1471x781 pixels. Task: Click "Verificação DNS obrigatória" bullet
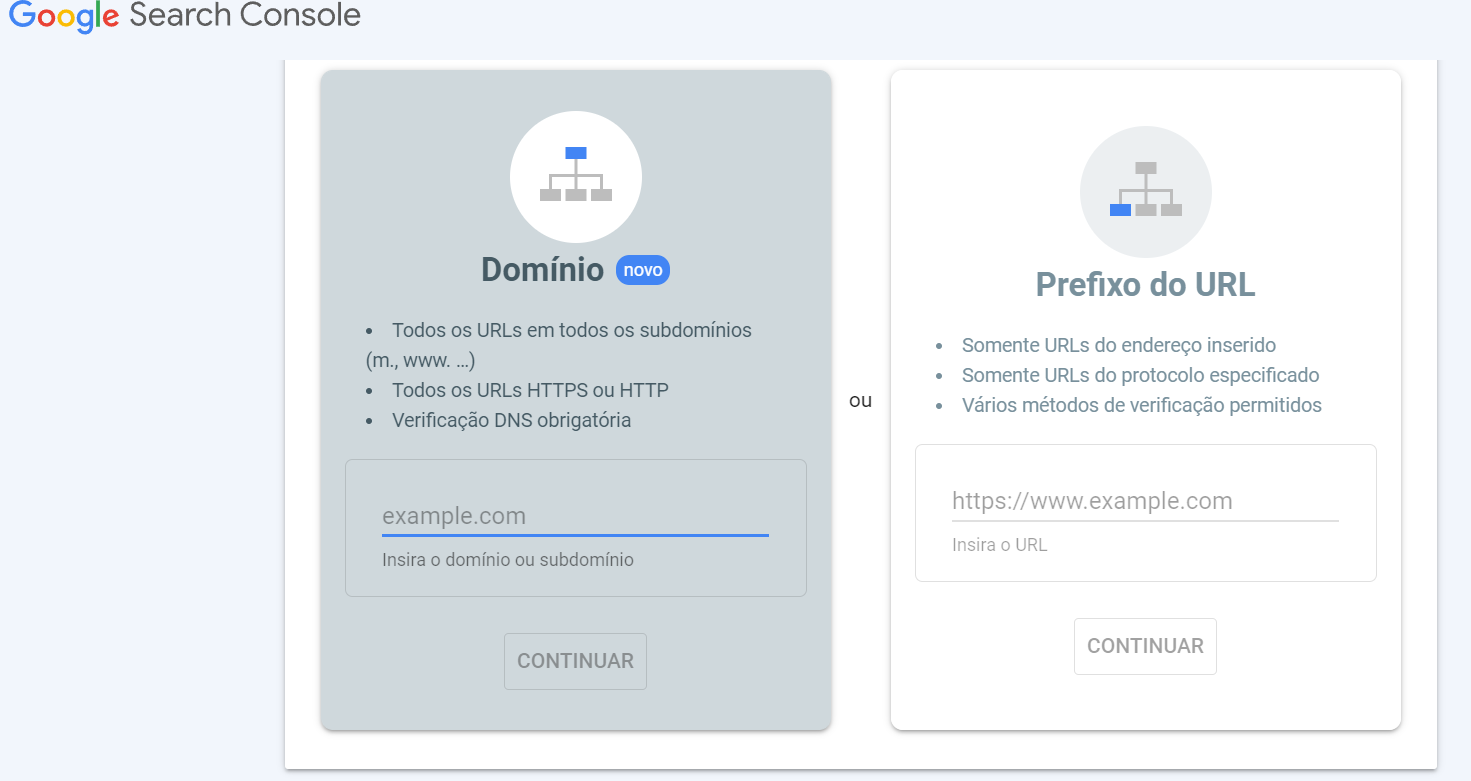tap(511, 420)
